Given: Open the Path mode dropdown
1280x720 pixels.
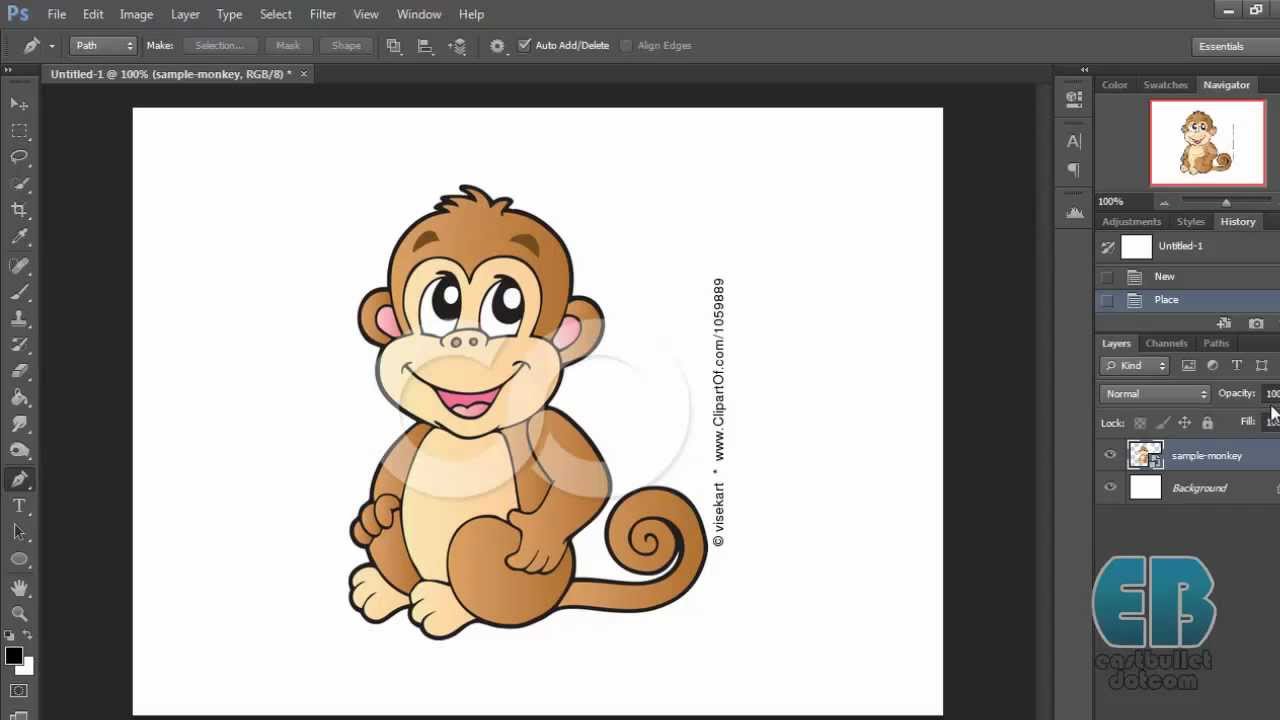Looking at the screenshot, I should pos(103,45).
